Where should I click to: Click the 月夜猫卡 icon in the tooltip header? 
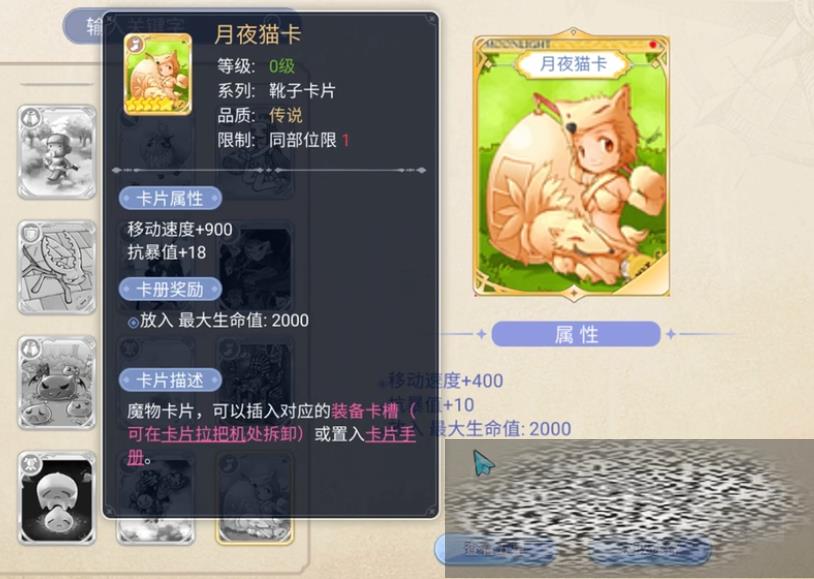point(158,74)
